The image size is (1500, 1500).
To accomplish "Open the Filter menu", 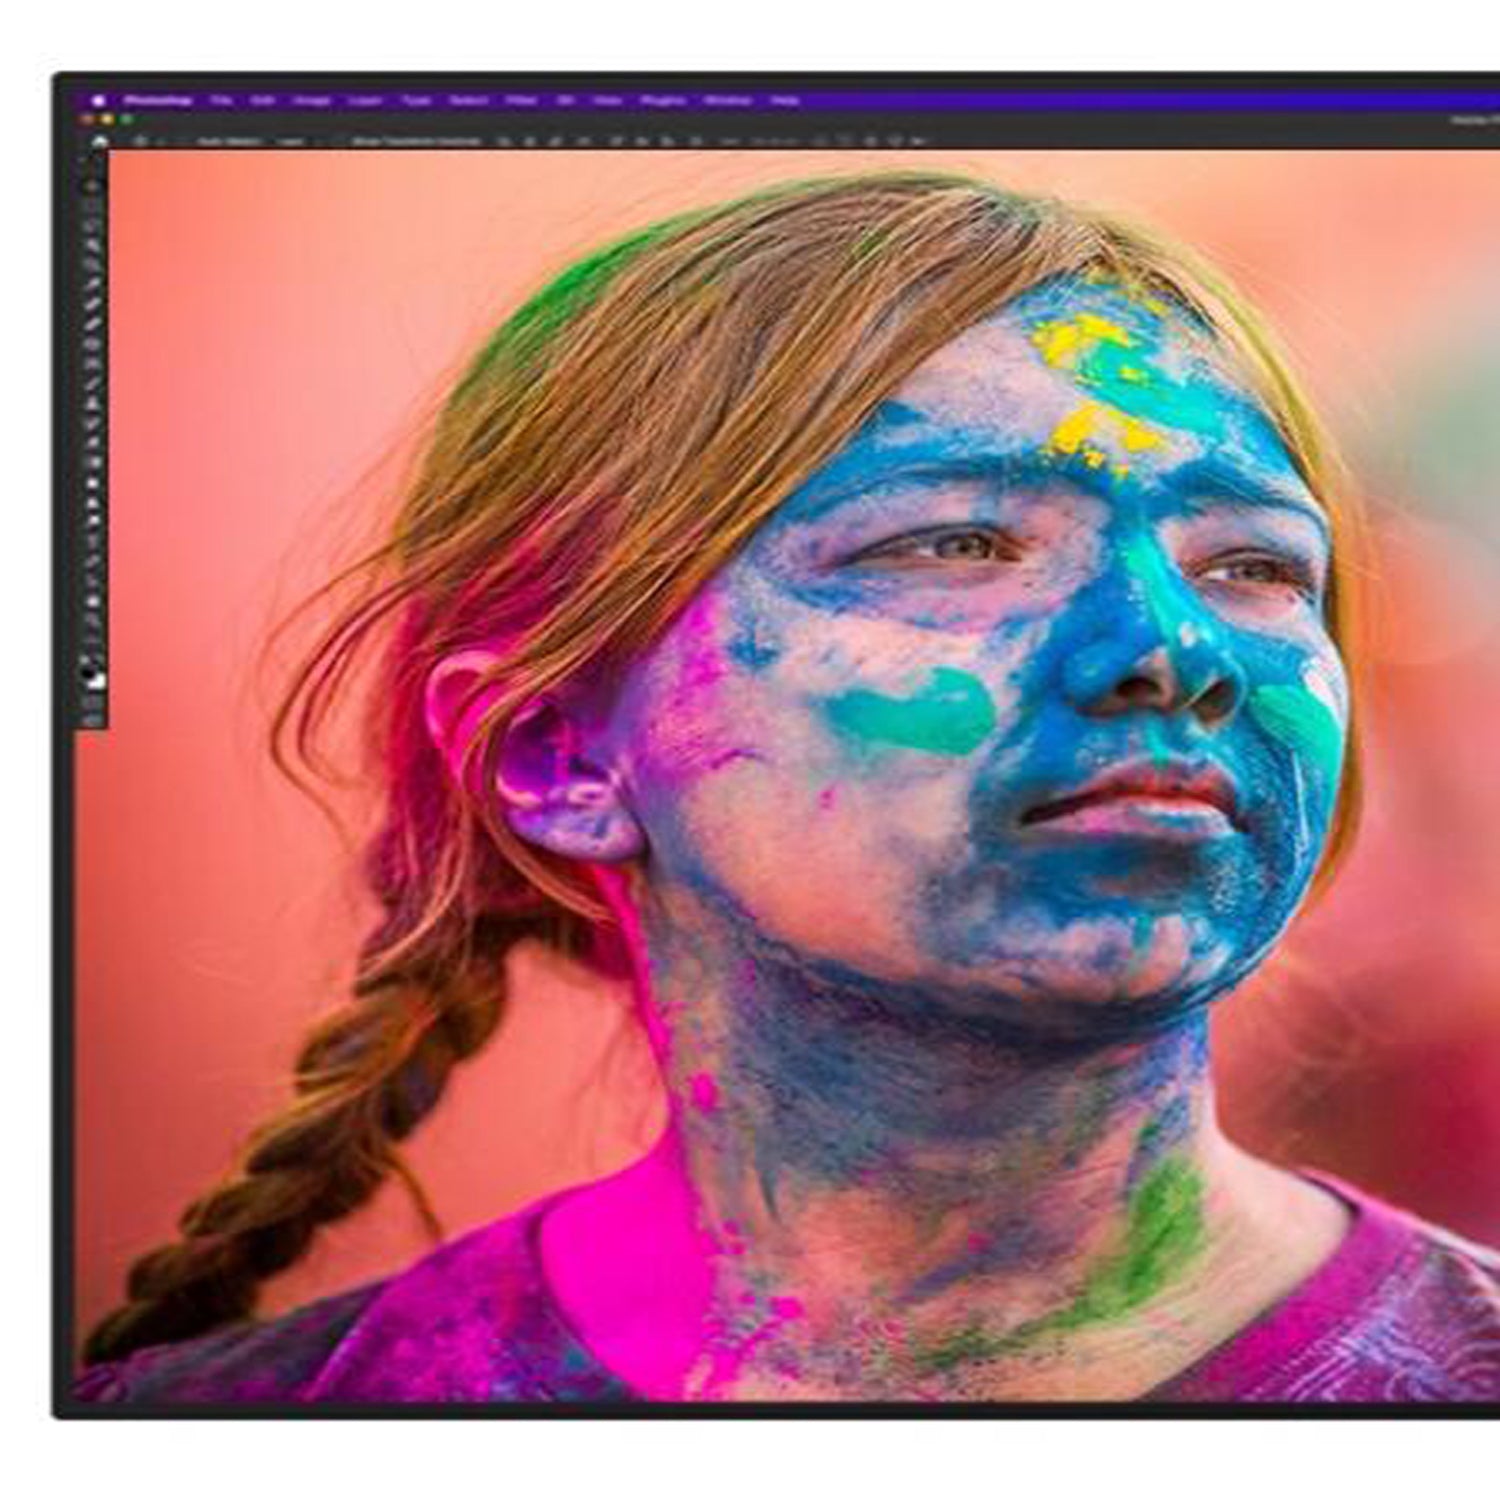I will coord(521,100).
